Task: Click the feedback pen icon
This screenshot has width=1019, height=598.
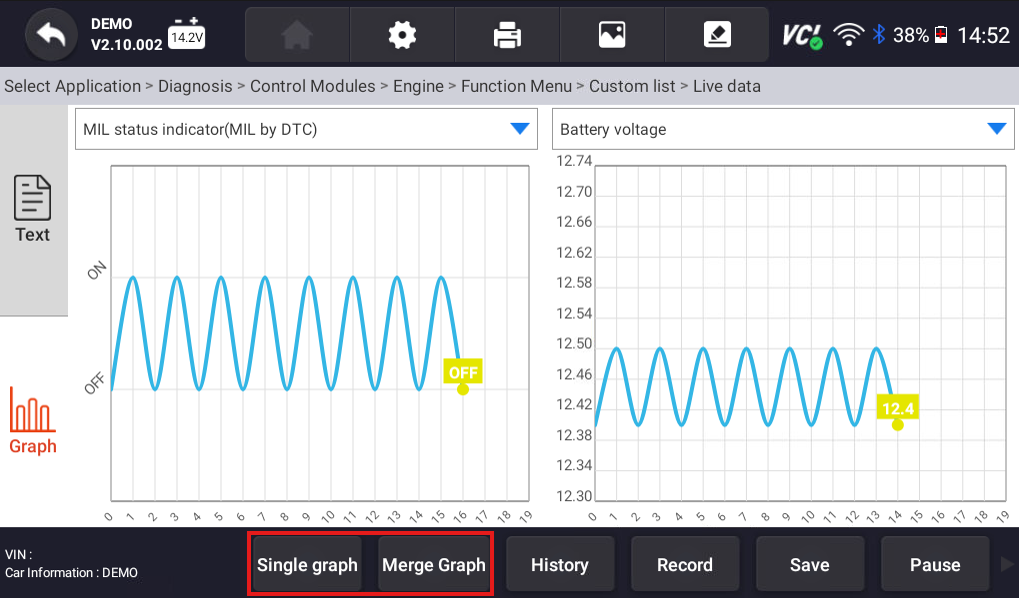Action: pyautogui.click(x=716, y=33)
